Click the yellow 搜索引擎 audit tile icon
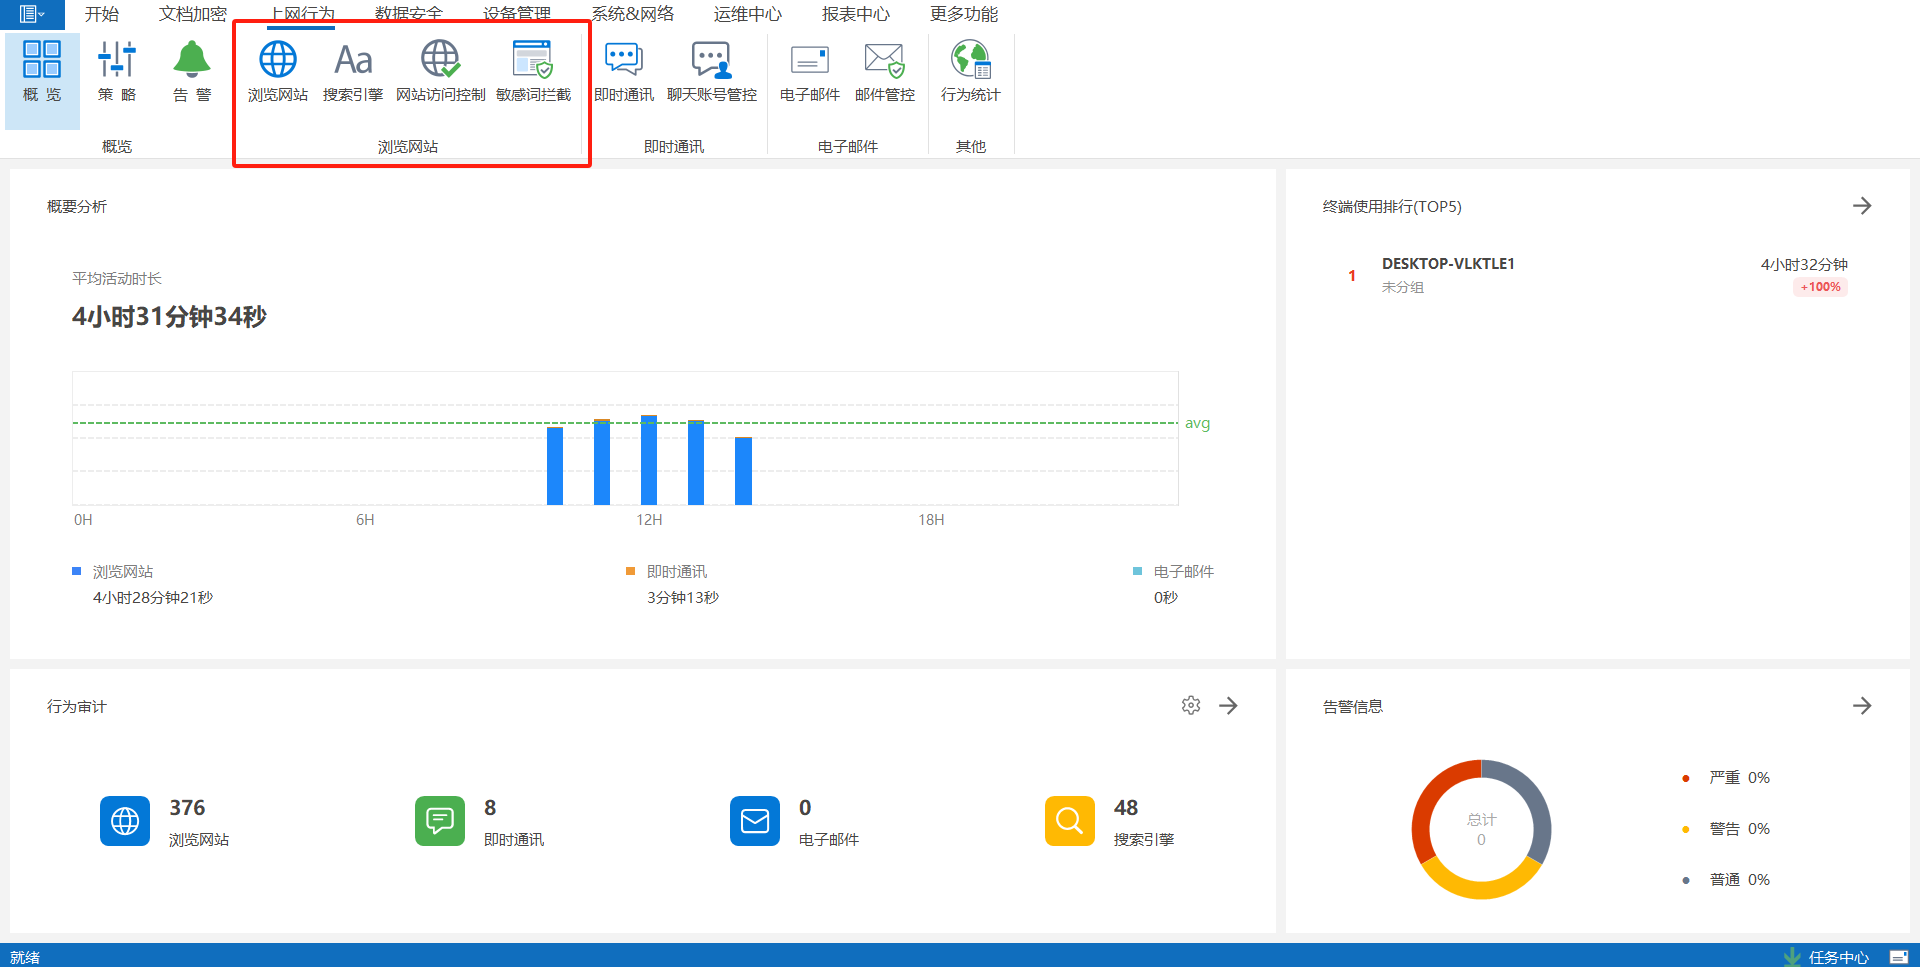Screen dimensions: 1920x967 click(1070, 821)
